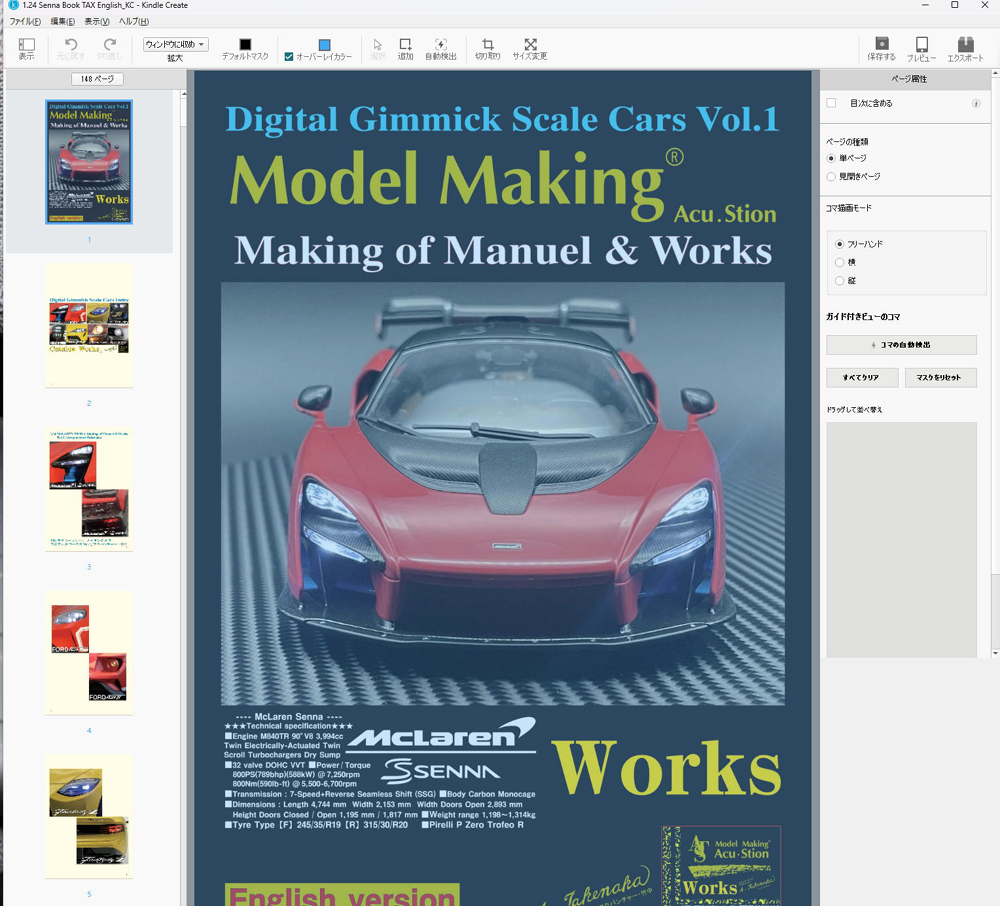Click the エクスポート export icon
This screenshot has height=906, width=1000.
[x=966, y=44]
